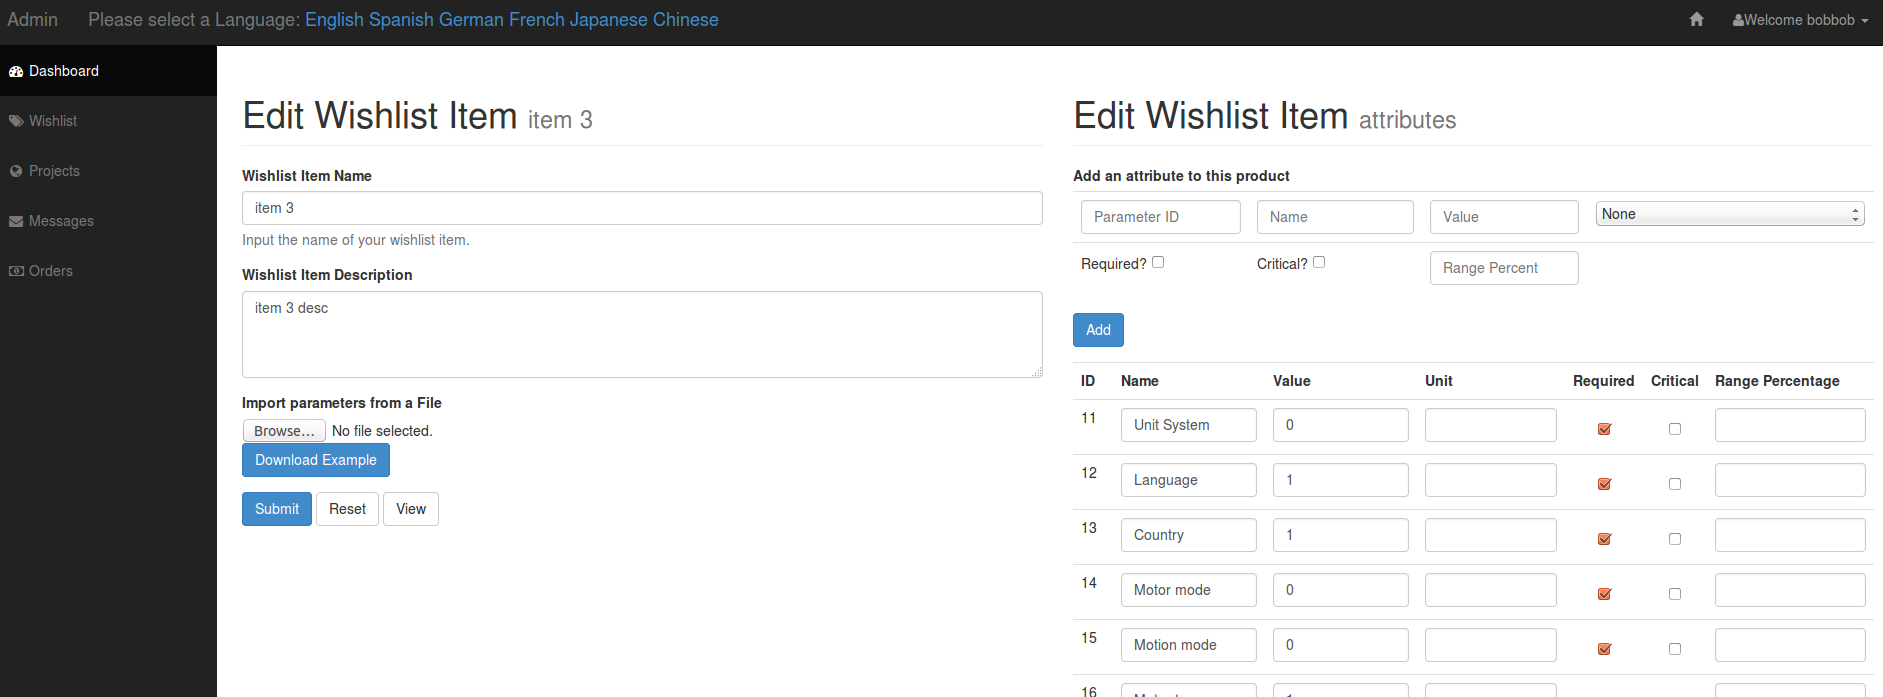Click the user icon beside Welcome bobbob
Viewport: 1883px width, 697px height.
pyautogui.click(x=1738, y=20)
